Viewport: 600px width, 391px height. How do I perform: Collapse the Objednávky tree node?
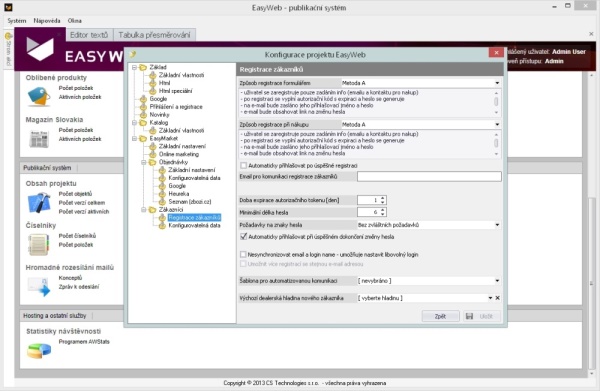(144, 162)
